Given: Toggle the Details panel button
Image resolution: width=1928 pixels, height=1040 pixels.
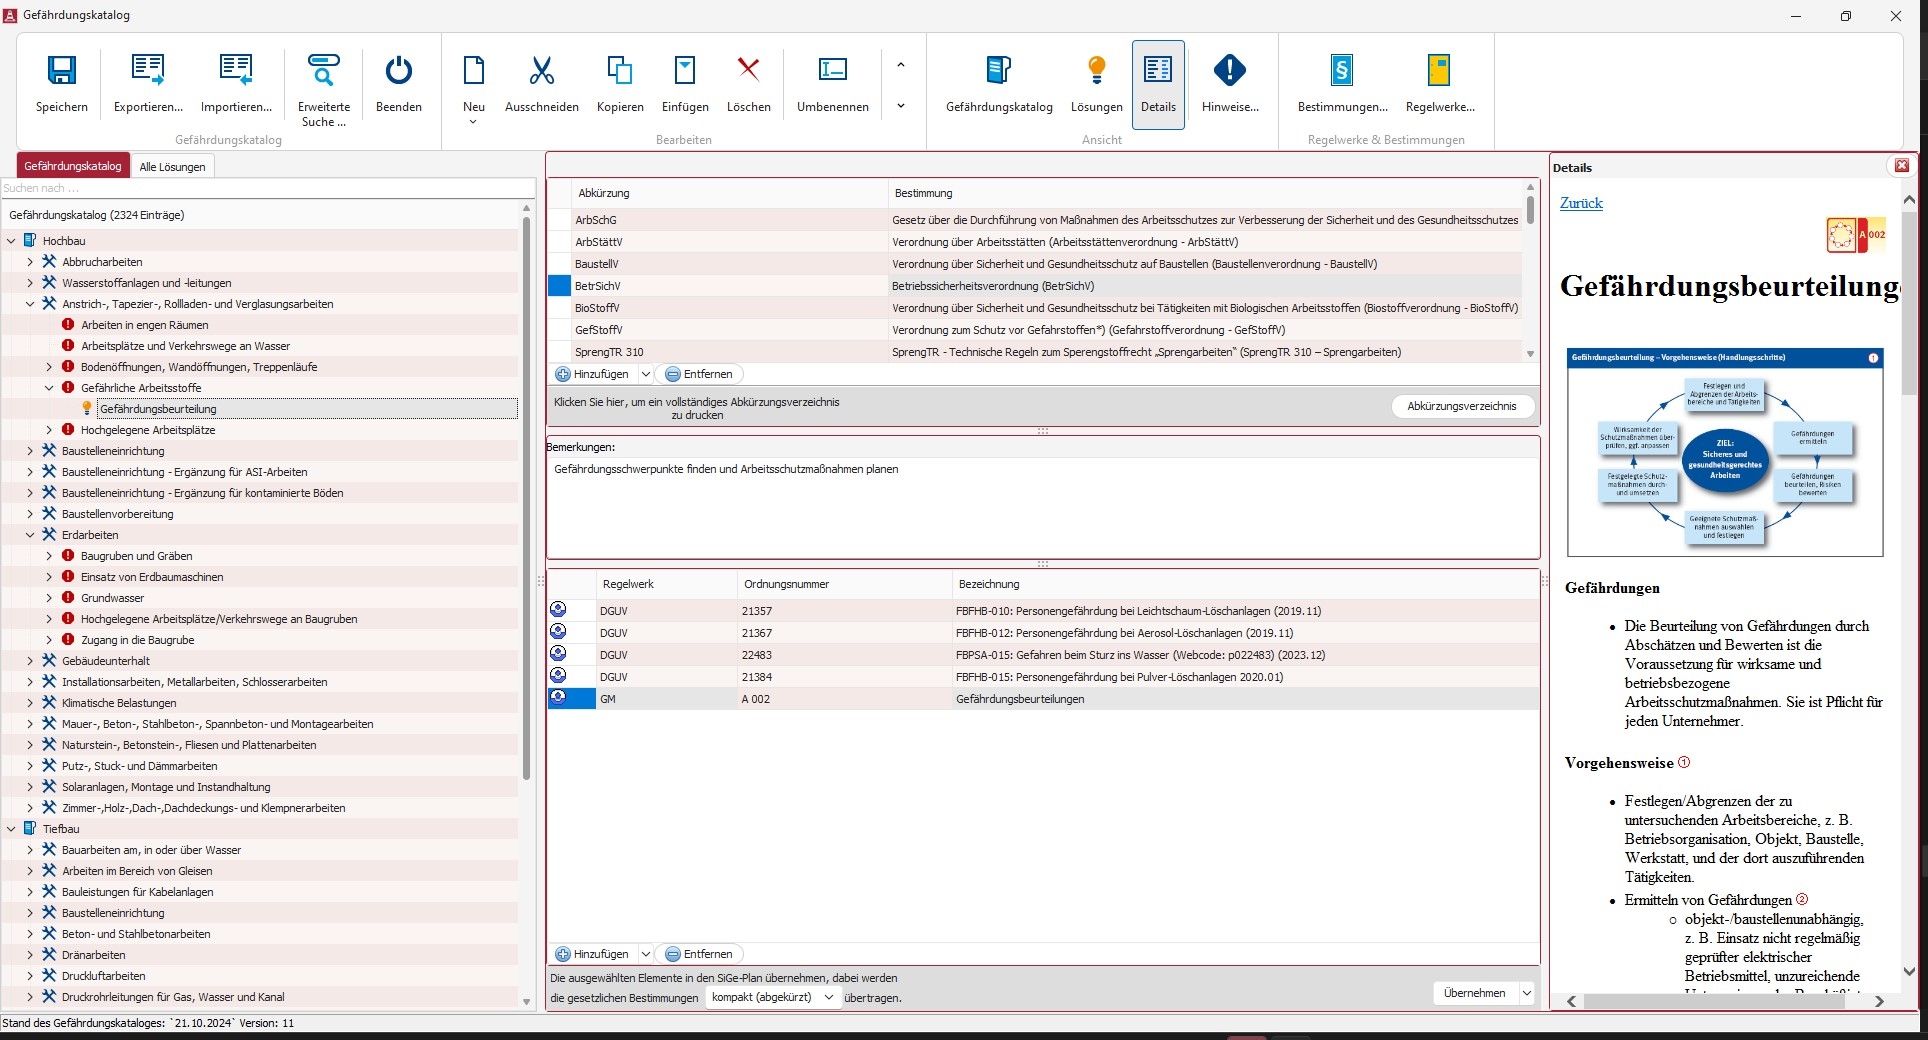Looking at the screenshot, I should tap(1158, 84).
